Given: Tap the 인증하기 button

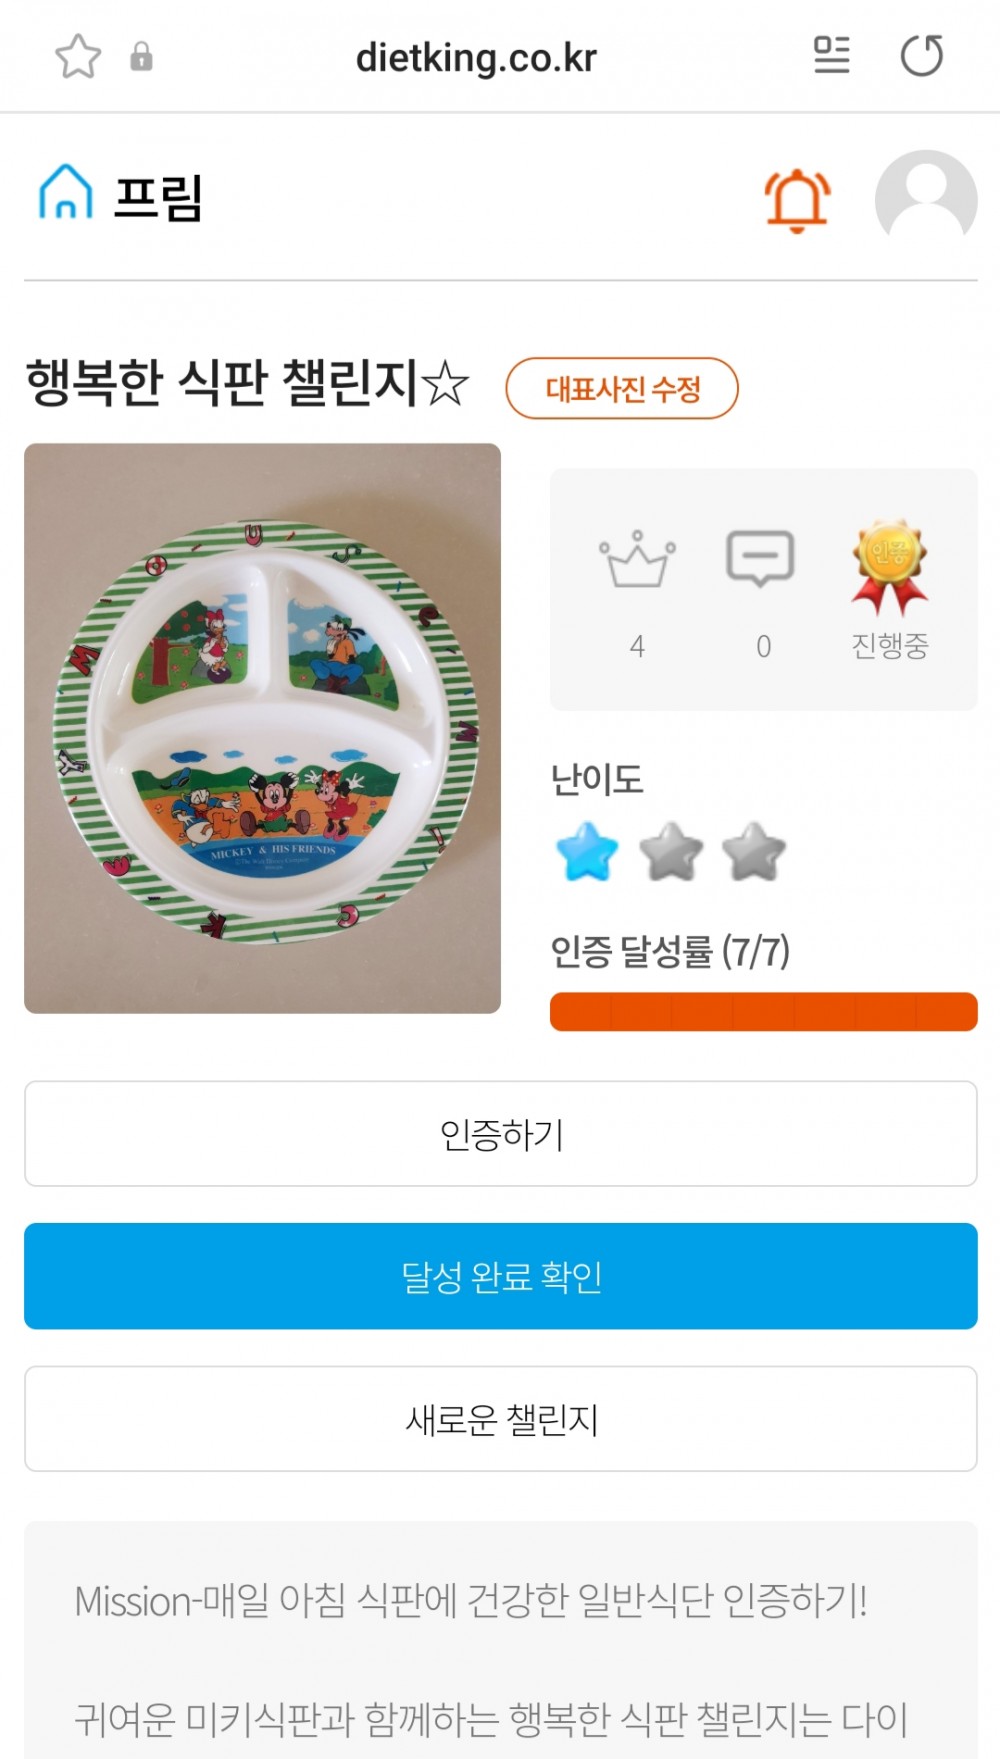Looking at the screenshot, I should pyautogui.click(x=501, y=1134).
